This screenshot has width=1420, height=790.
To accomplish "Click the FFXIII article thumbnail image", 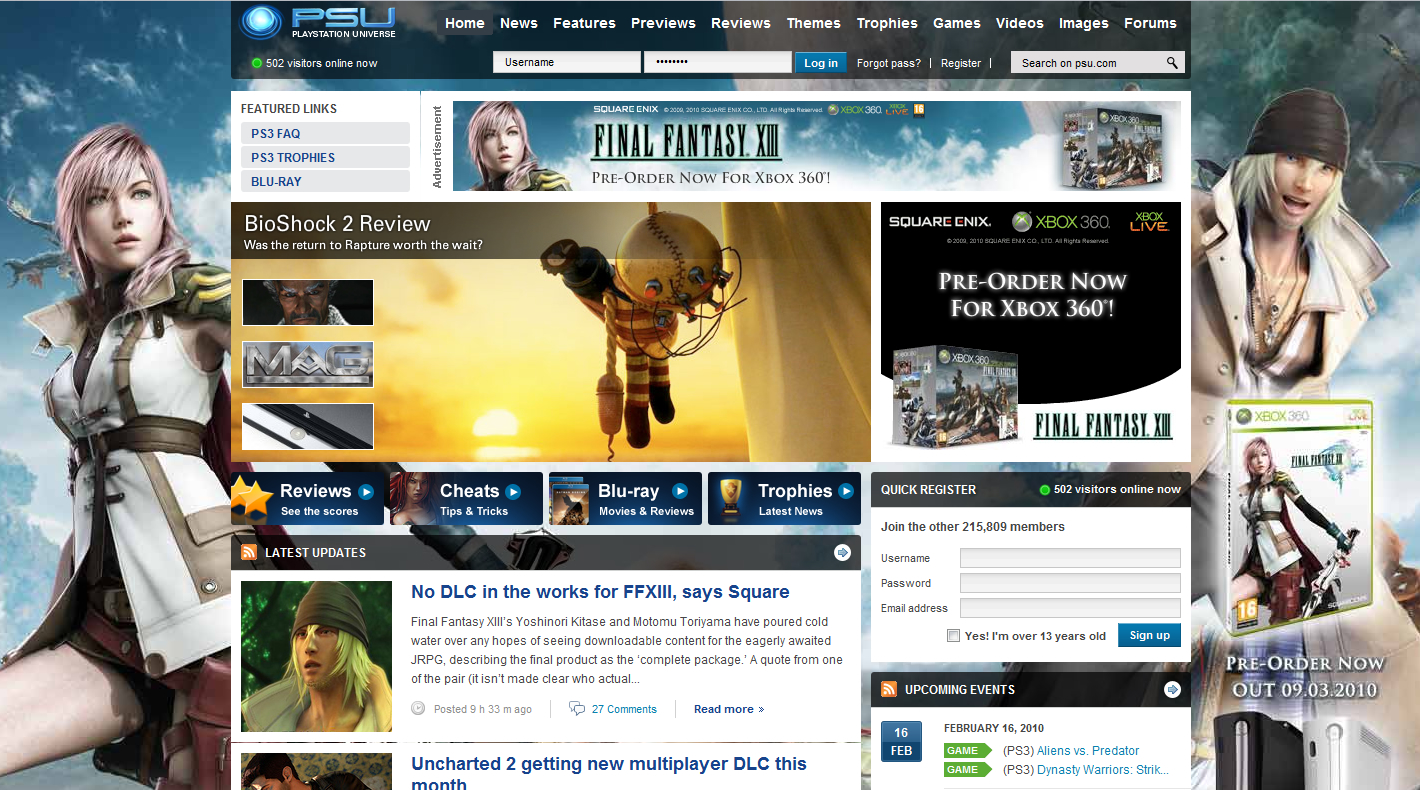I will 316,656.
